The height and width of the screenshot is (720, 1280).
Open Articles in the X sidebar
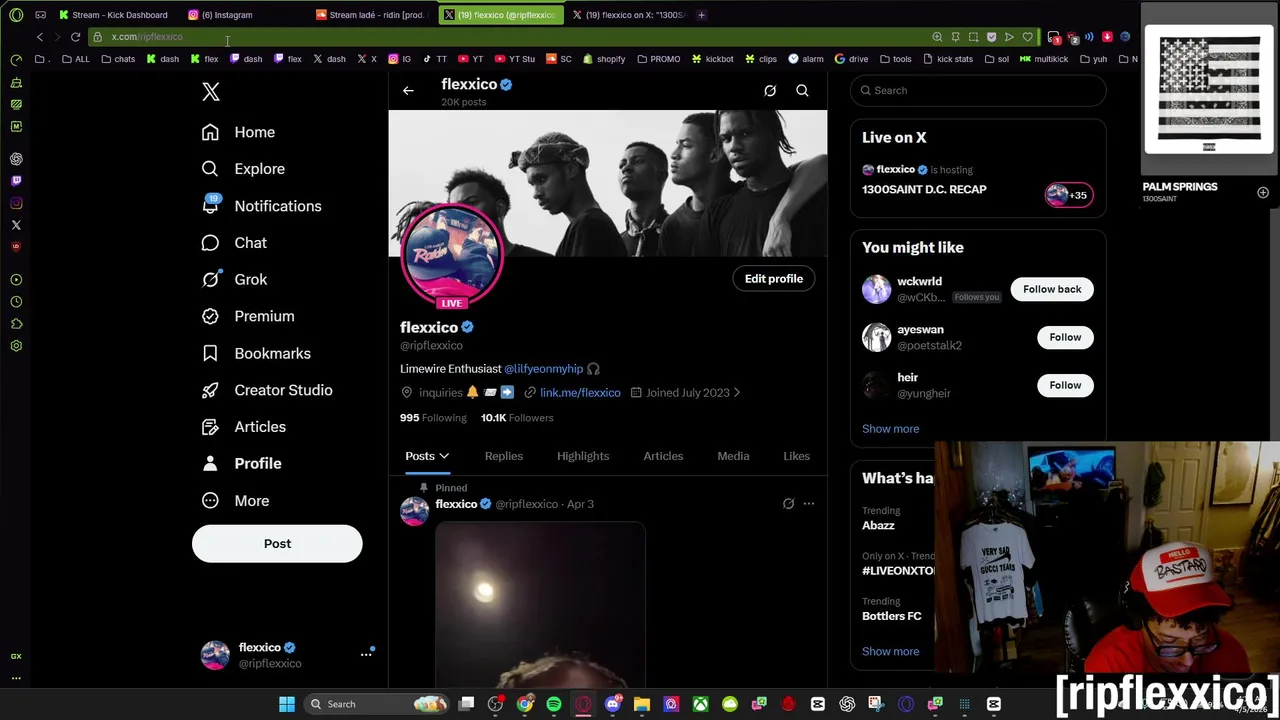[x=244, y=427]
